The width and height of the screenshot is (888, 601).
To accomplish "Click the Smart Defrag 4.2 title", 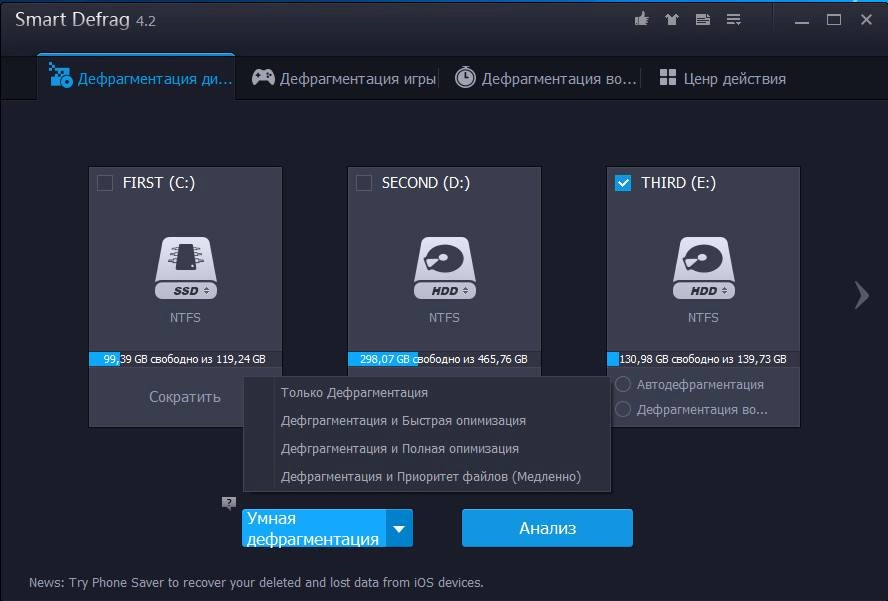I will pyautogui.click(x=85, y=20).
